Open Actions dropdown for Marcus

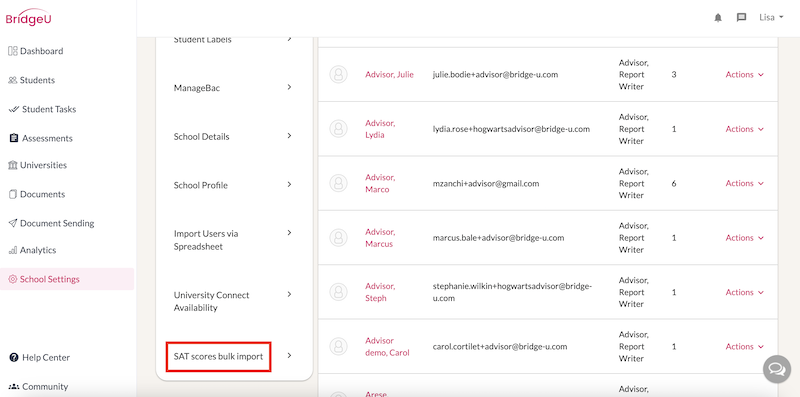point(744,238)
